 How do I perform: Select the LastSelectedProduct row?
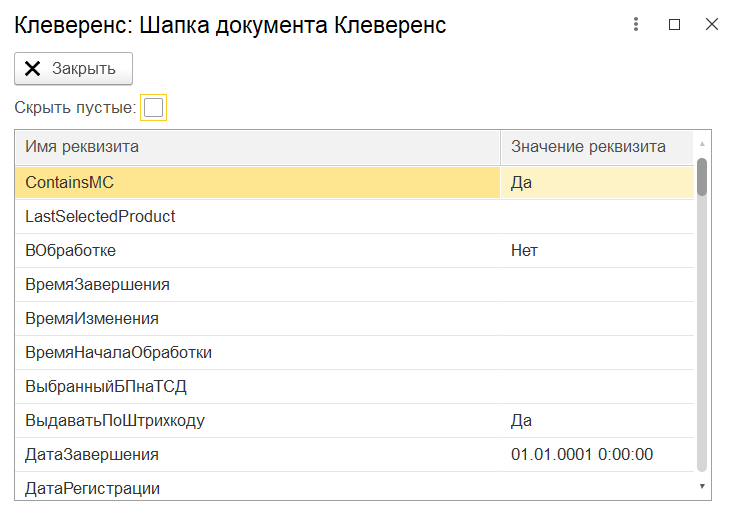(354, 217)
